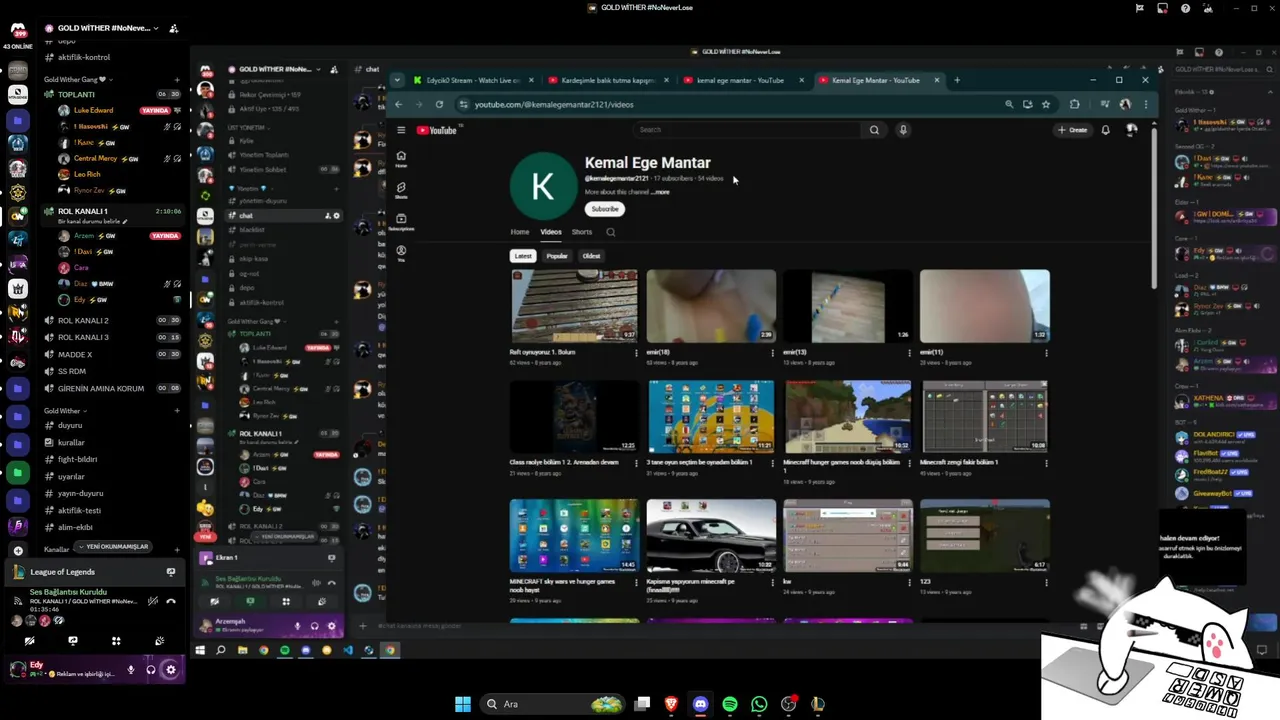The image size is (1280, 720).
Task: Stop streaming League of Legends icon
Action: click(x=171, y=572)
